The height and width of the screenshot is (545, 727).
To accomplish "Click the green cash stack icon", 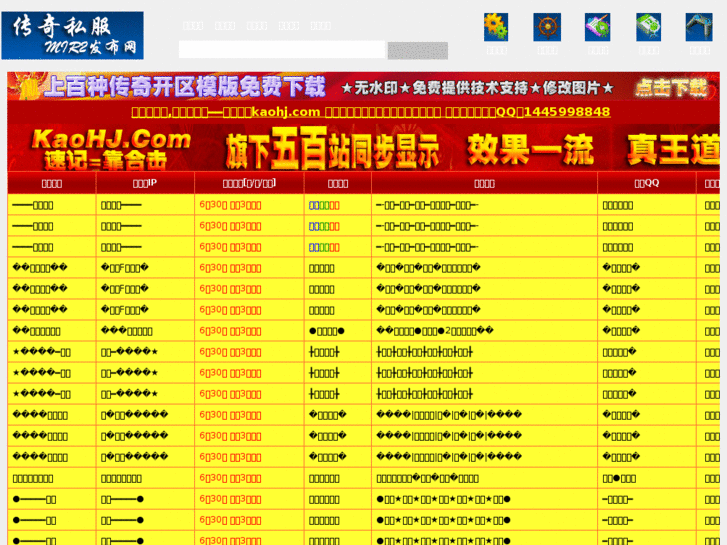I will tap(648, 27).
